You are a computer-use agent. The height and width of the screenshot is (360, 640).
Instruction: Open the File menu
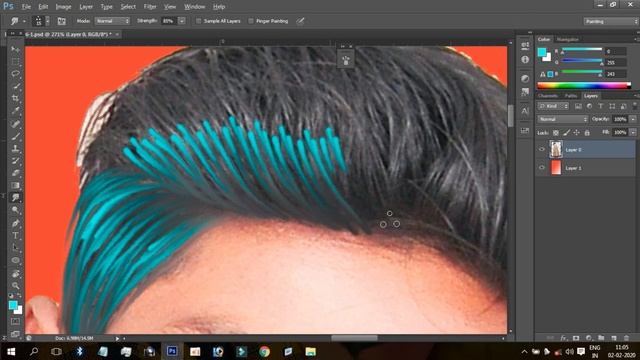pyautogui.click(x=26, y=7)
